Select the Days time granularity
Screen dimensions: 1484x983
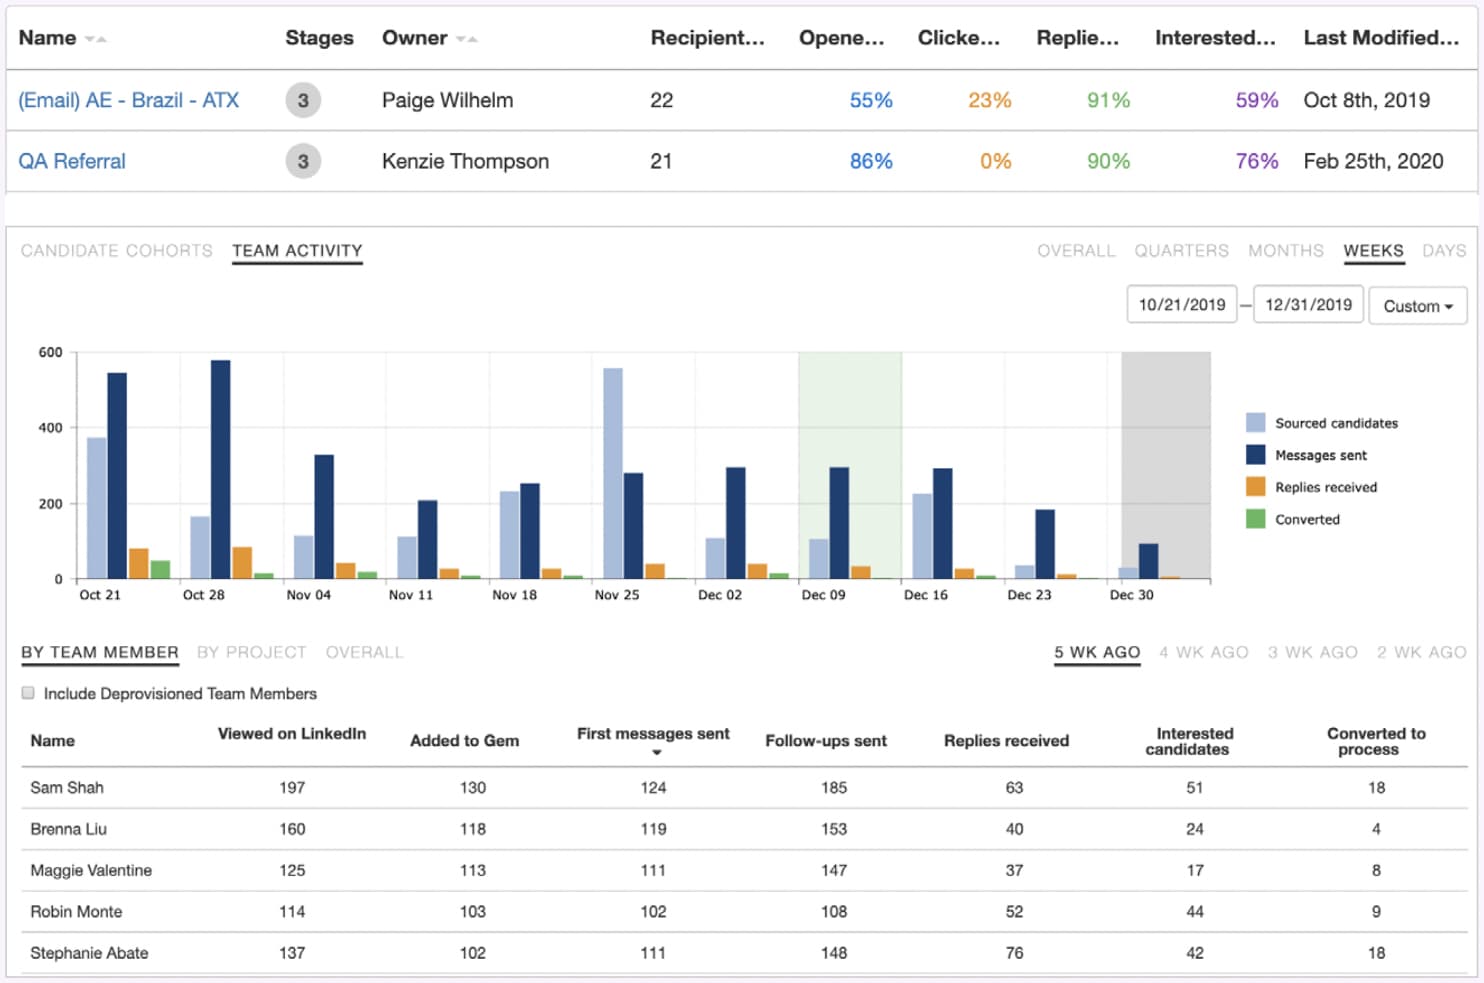coord(1444,250)
